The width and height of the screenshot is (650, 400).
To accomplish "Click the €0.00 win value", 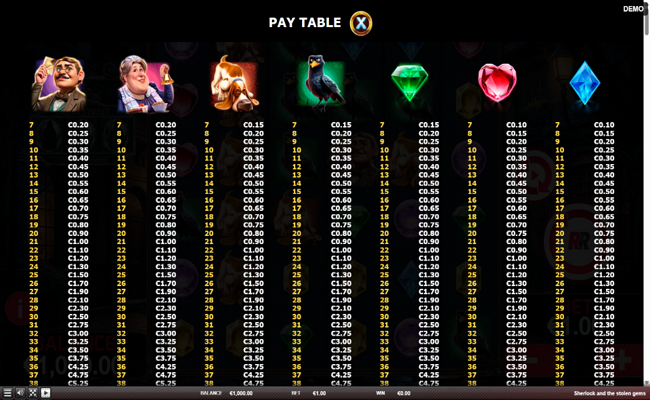I will coord(404,393).
